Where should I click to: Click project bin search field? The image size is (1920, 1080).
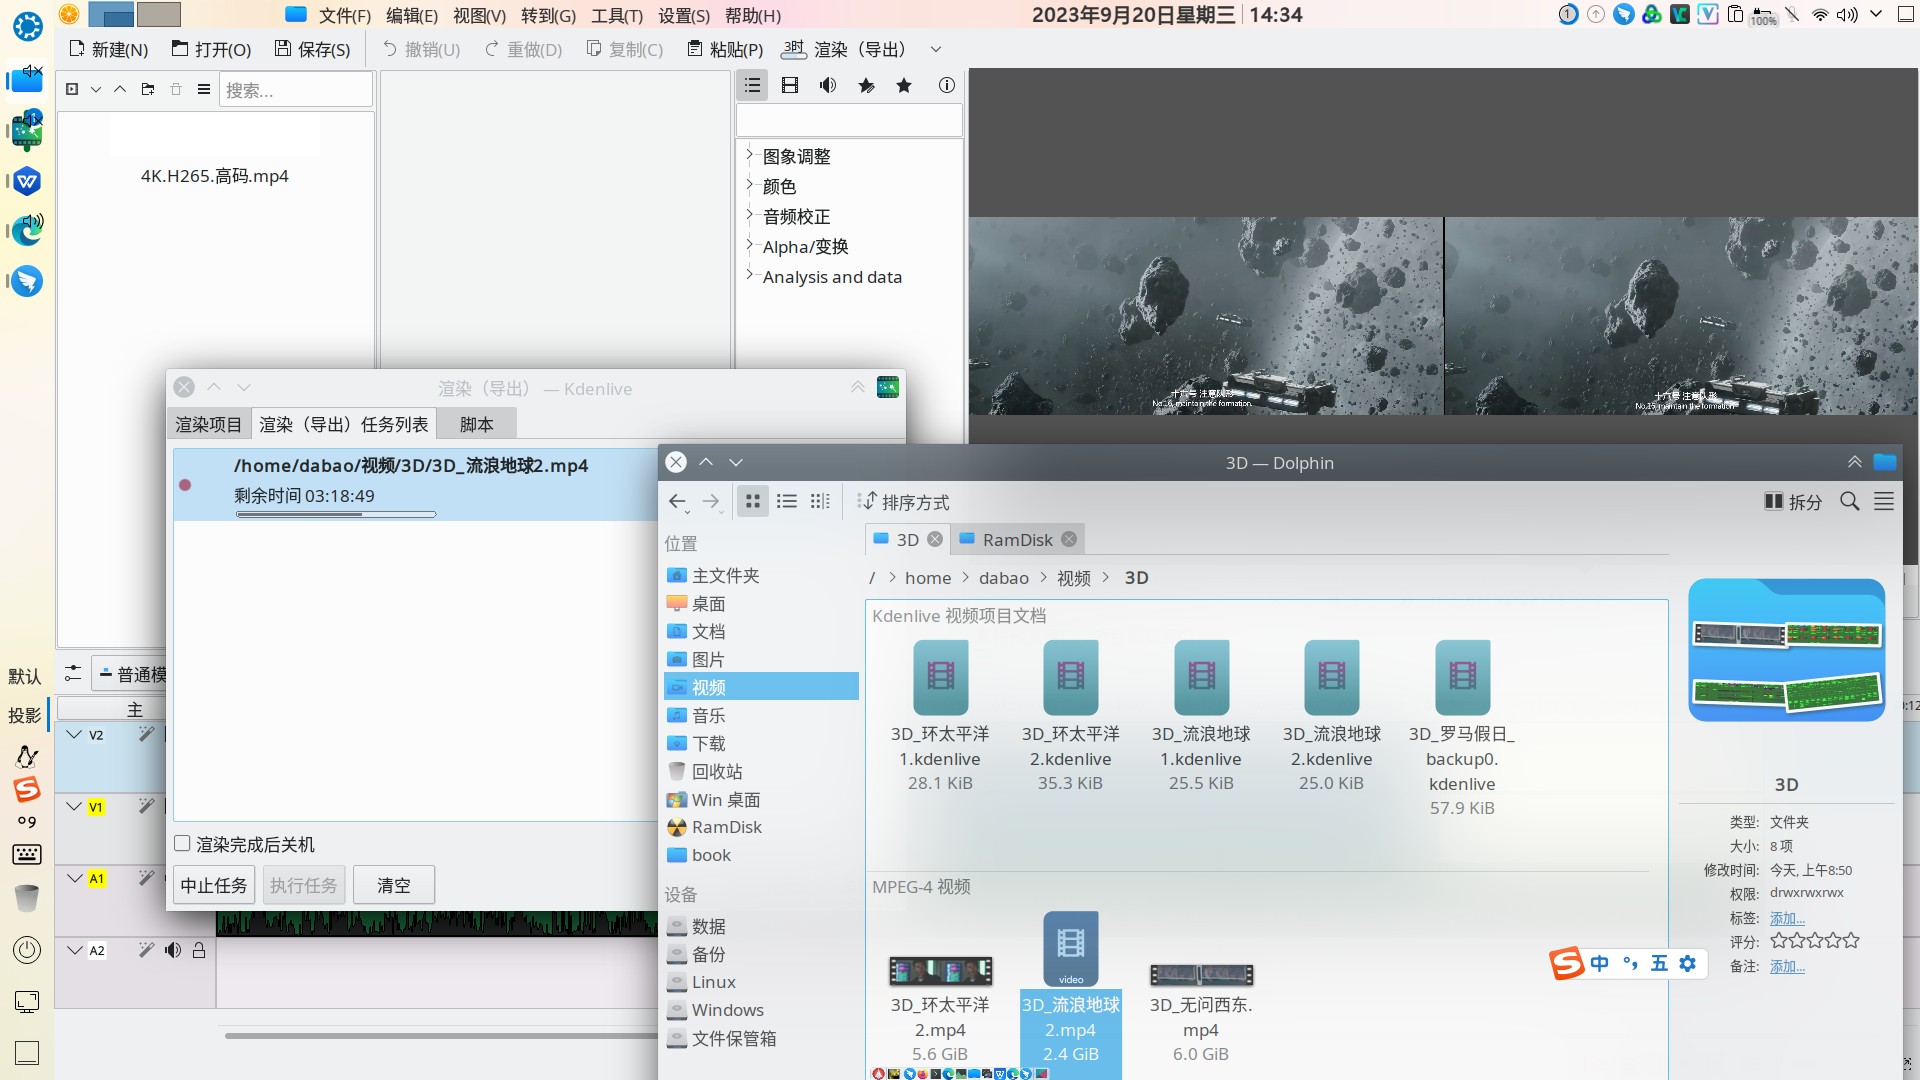(296, 89)
